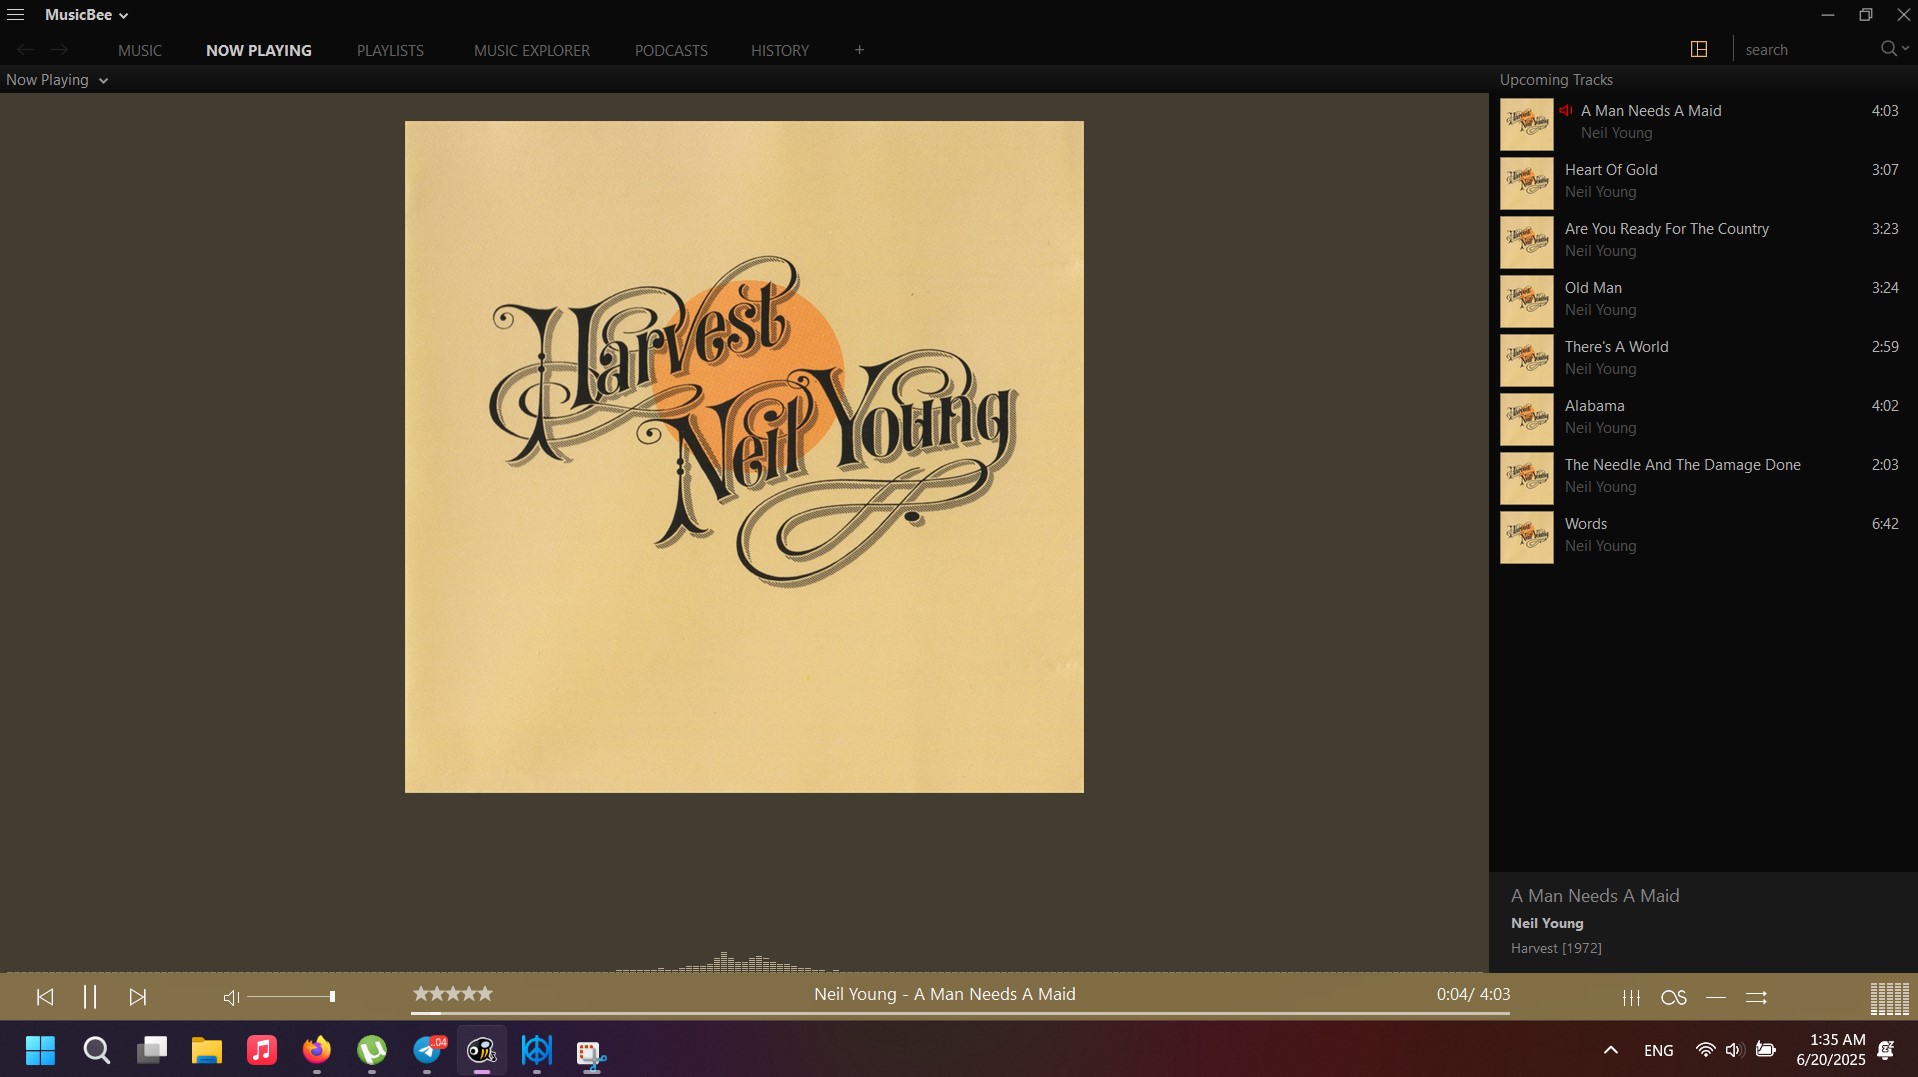
Task: Open uTorrent from the taskbar
Action: point(372,1050)
